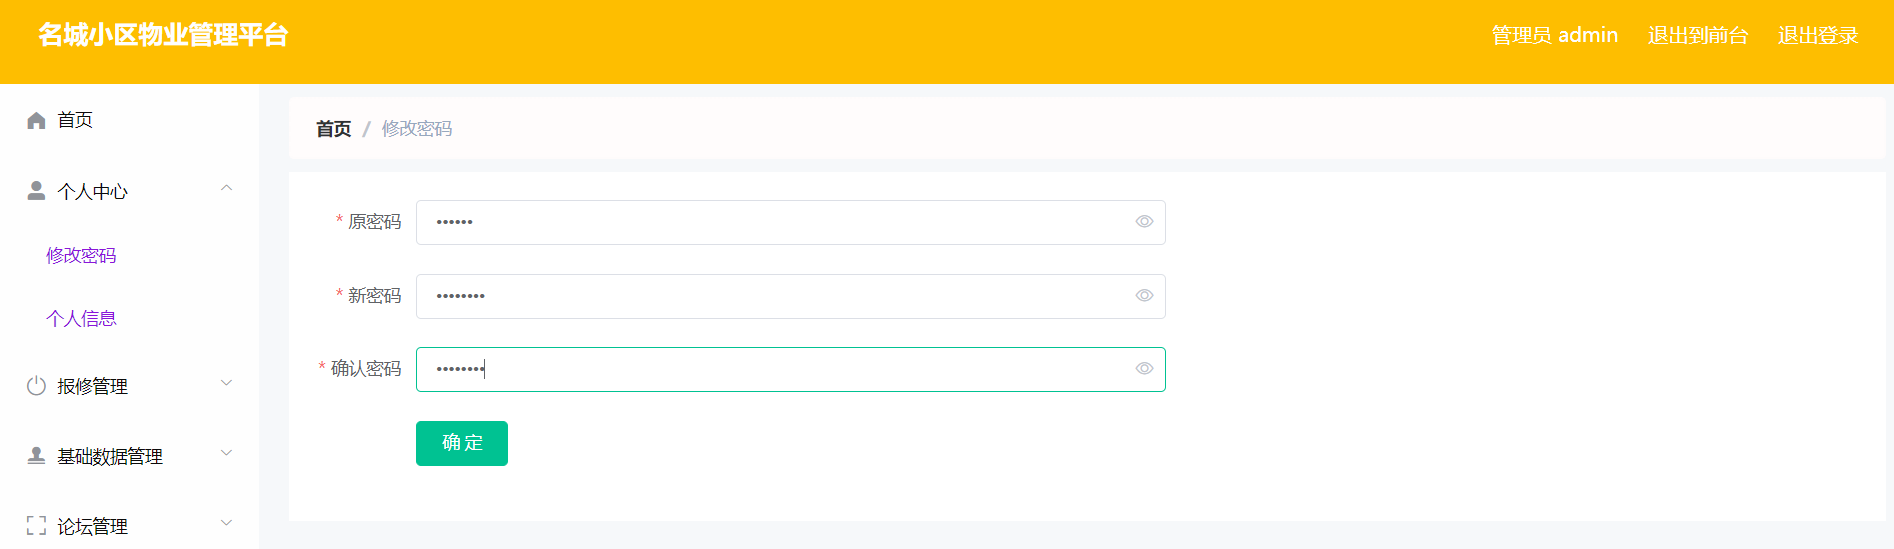Open the 个人信息 sidebar item

pyautogui.click(x=81, y=319)
